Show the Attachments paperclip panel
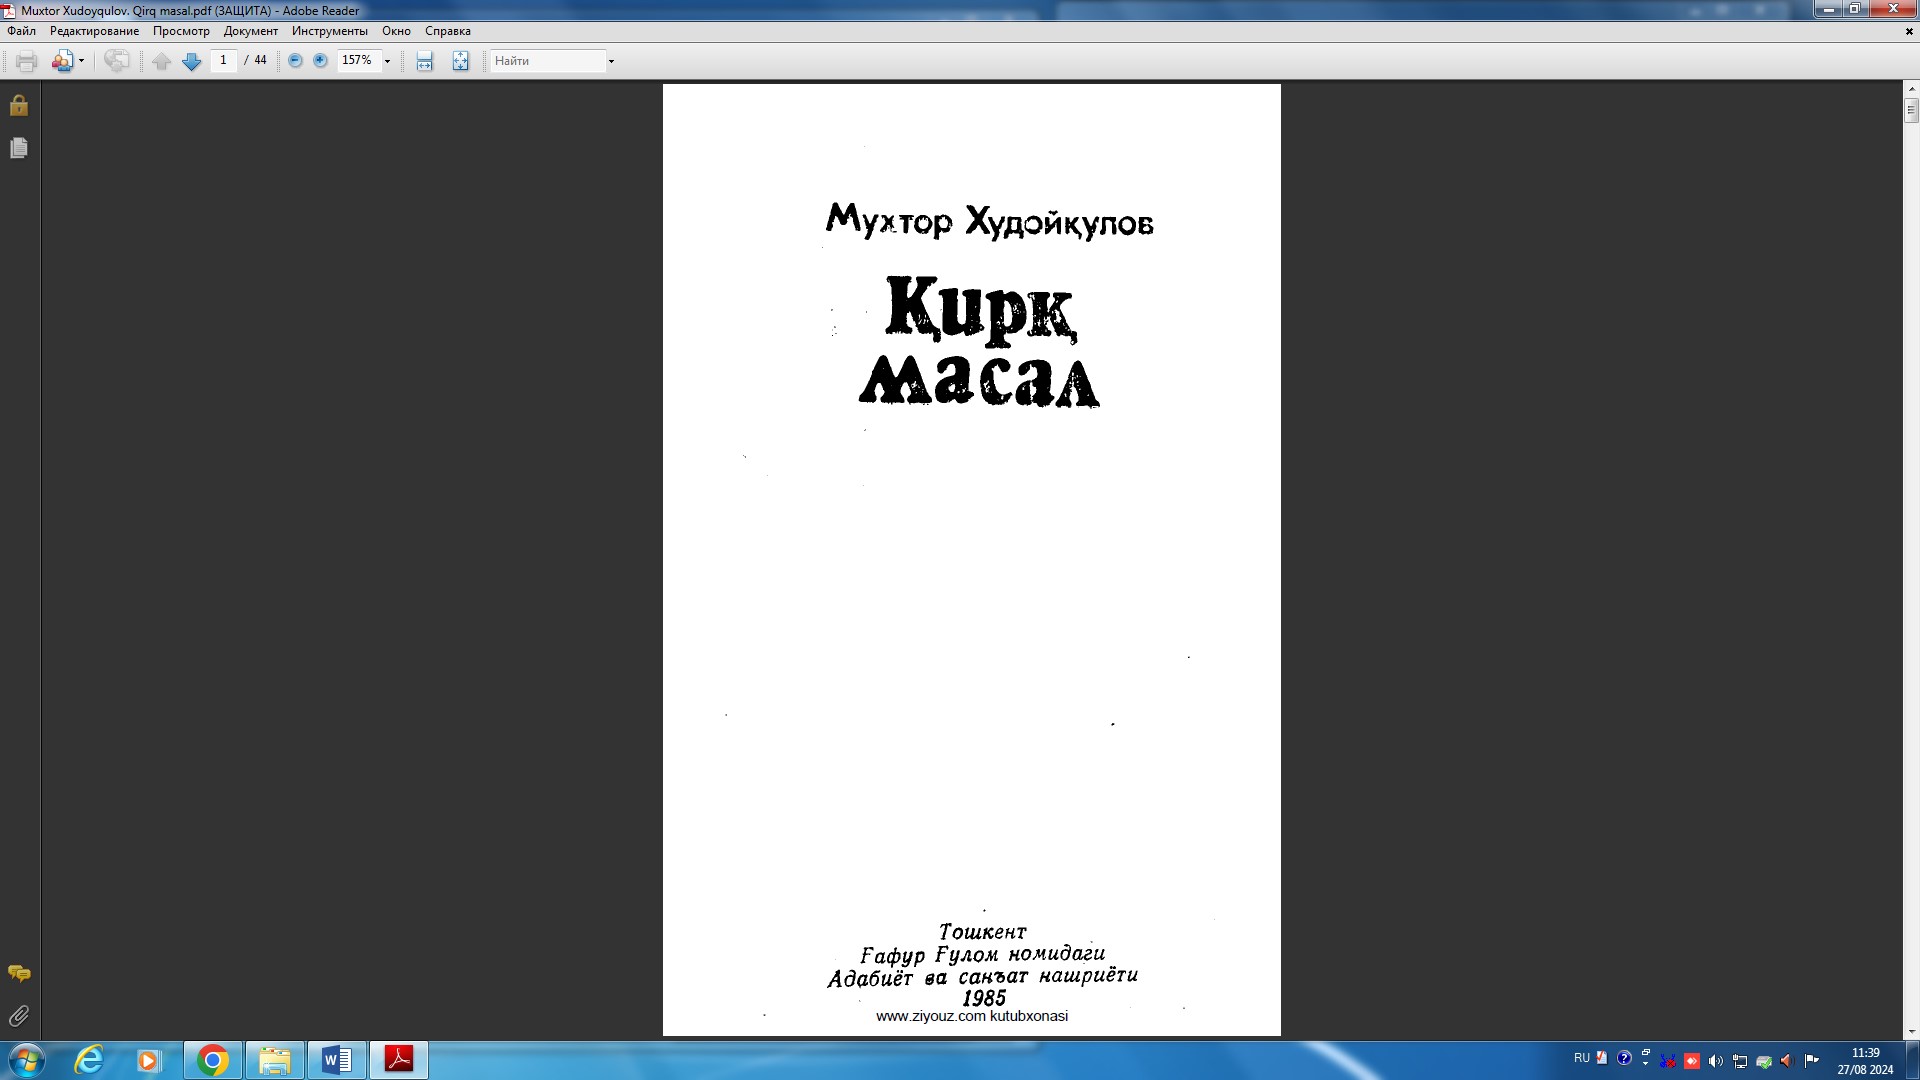The height and width of the screenshot is (1080, 1920). 18,1016
